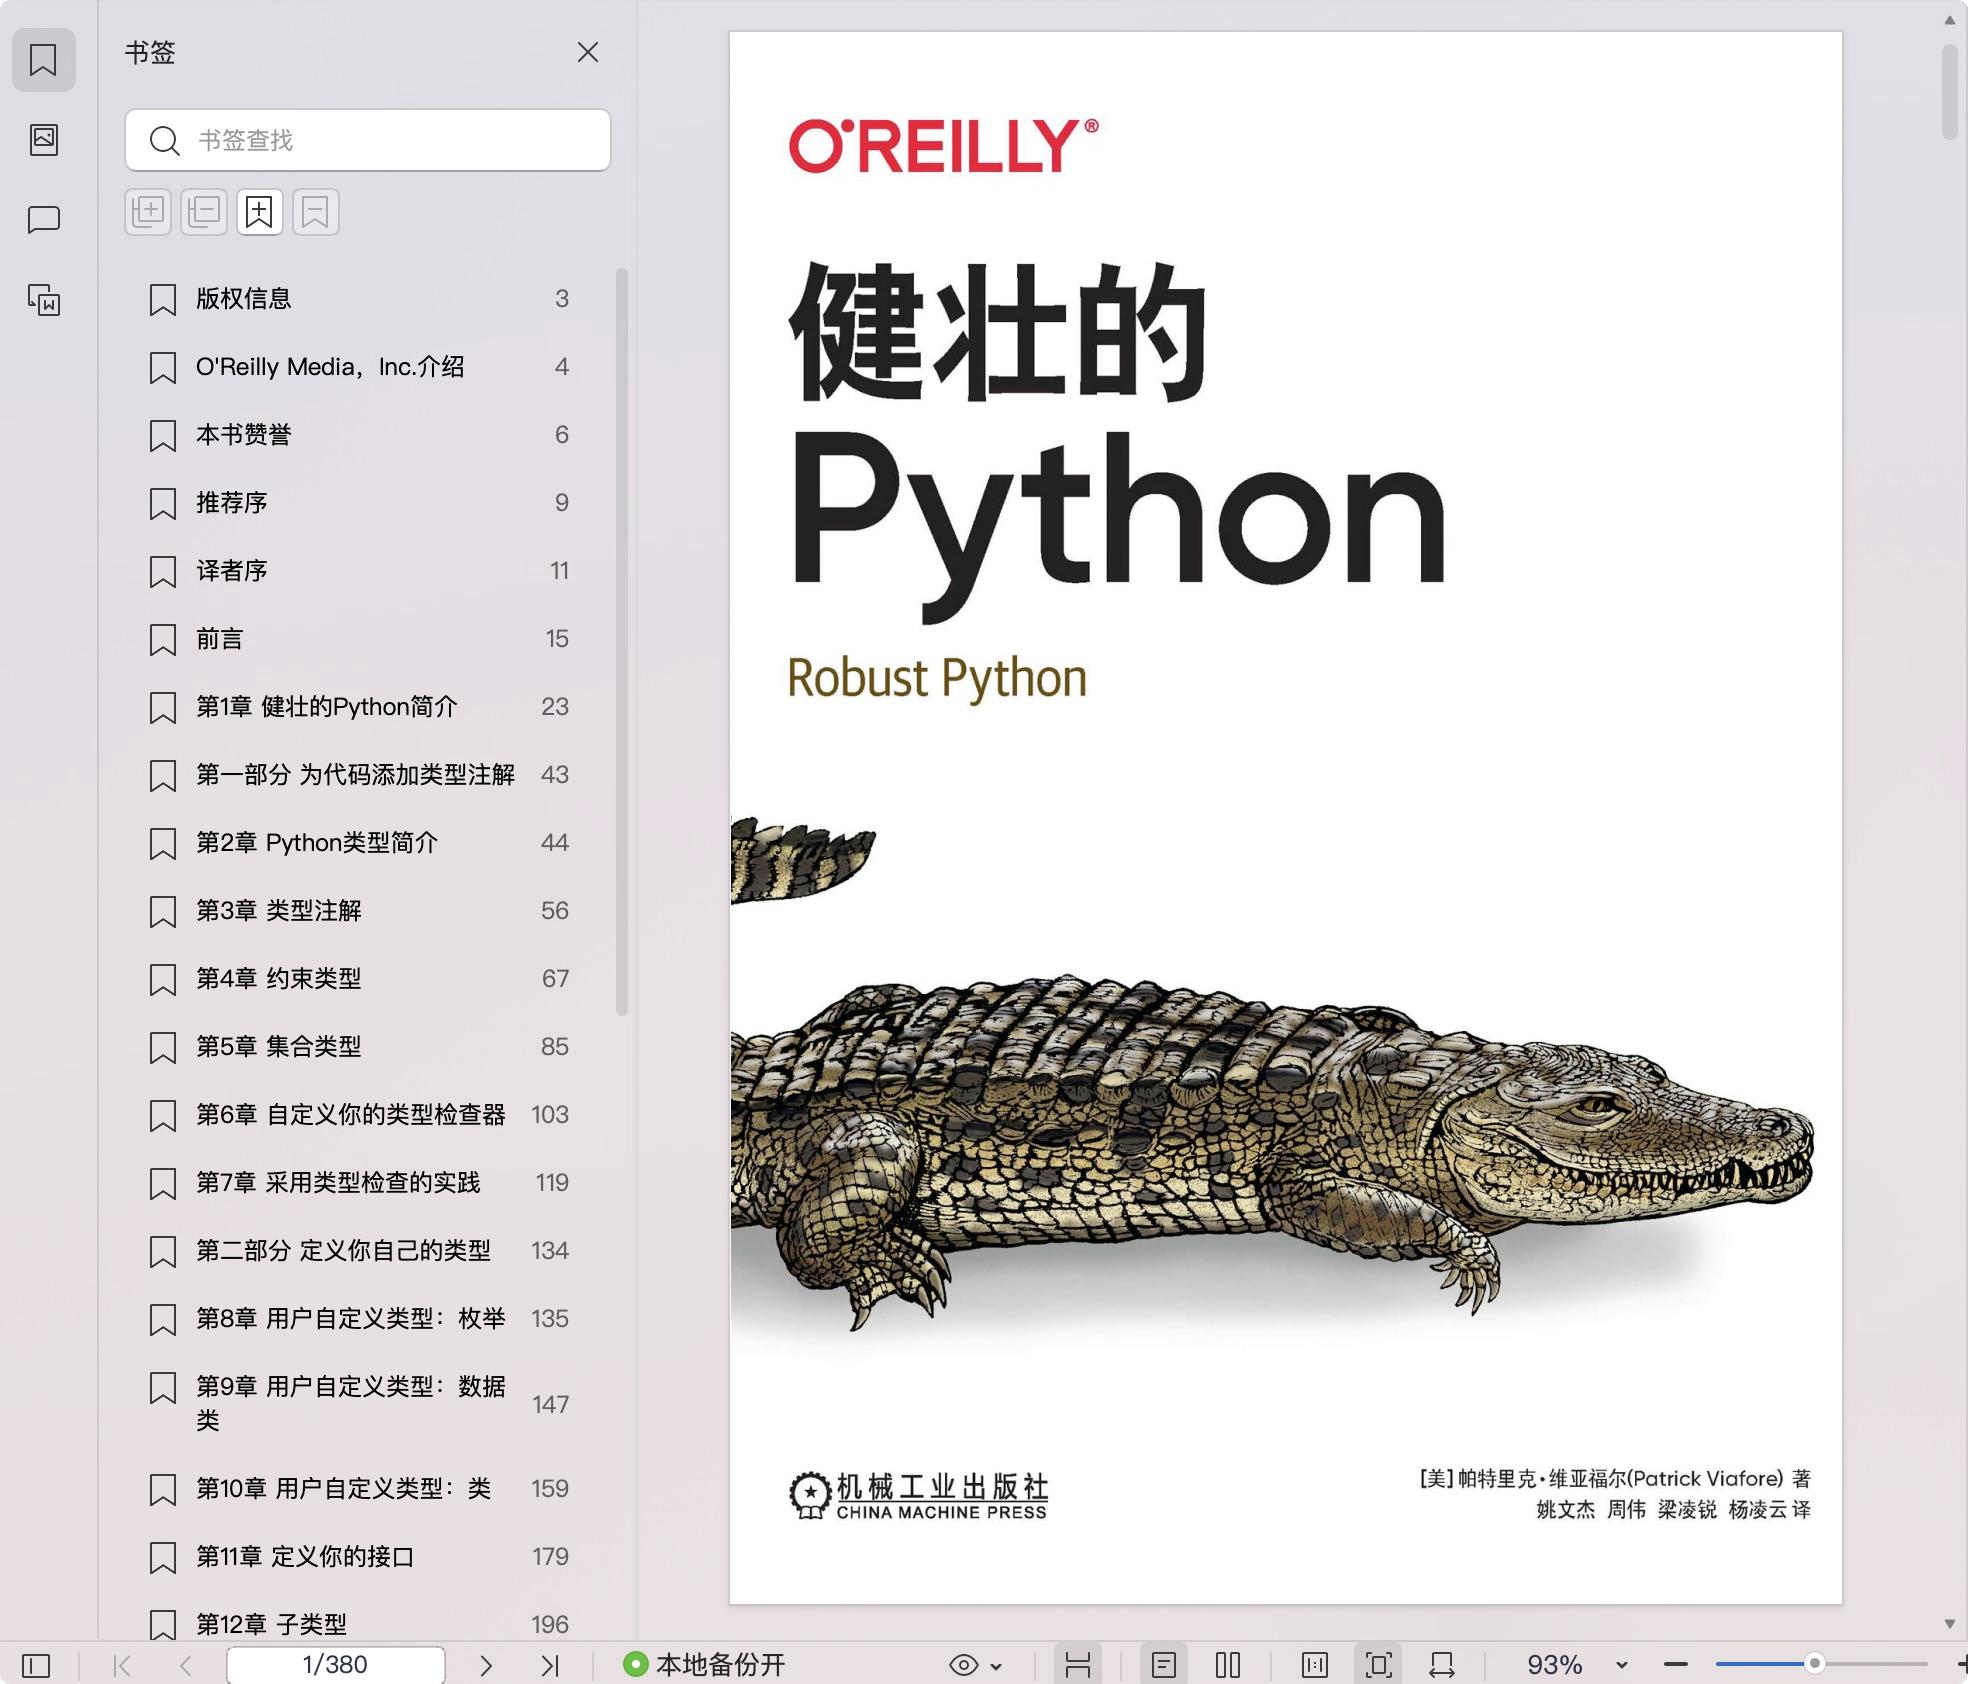Go to previous page button
The width and height of the screenshot is (1968, 1684).
(x=185, y=1665)
